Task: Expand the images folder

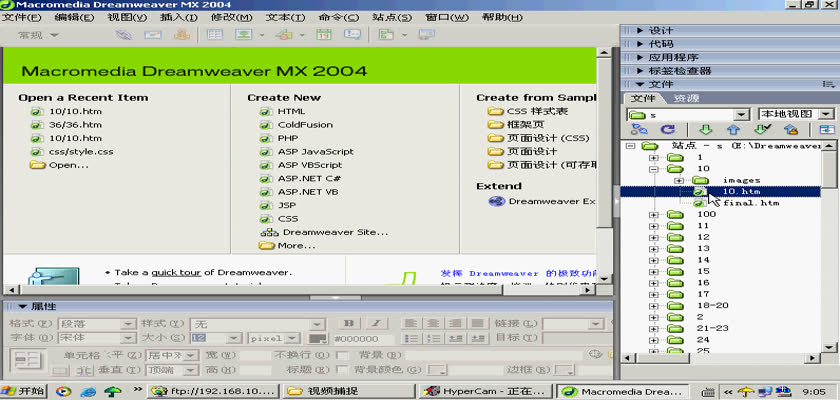Action: 679,180
